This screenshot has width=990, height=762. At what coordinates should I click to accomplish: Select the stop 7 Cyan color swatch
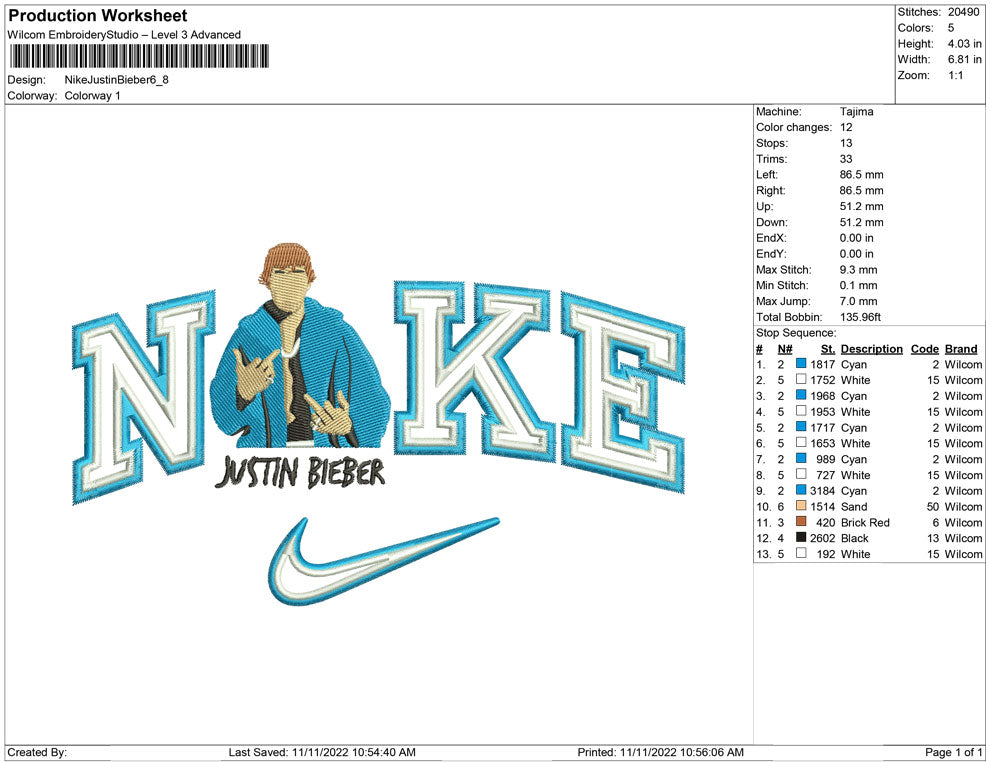click(x=801, y=458)
